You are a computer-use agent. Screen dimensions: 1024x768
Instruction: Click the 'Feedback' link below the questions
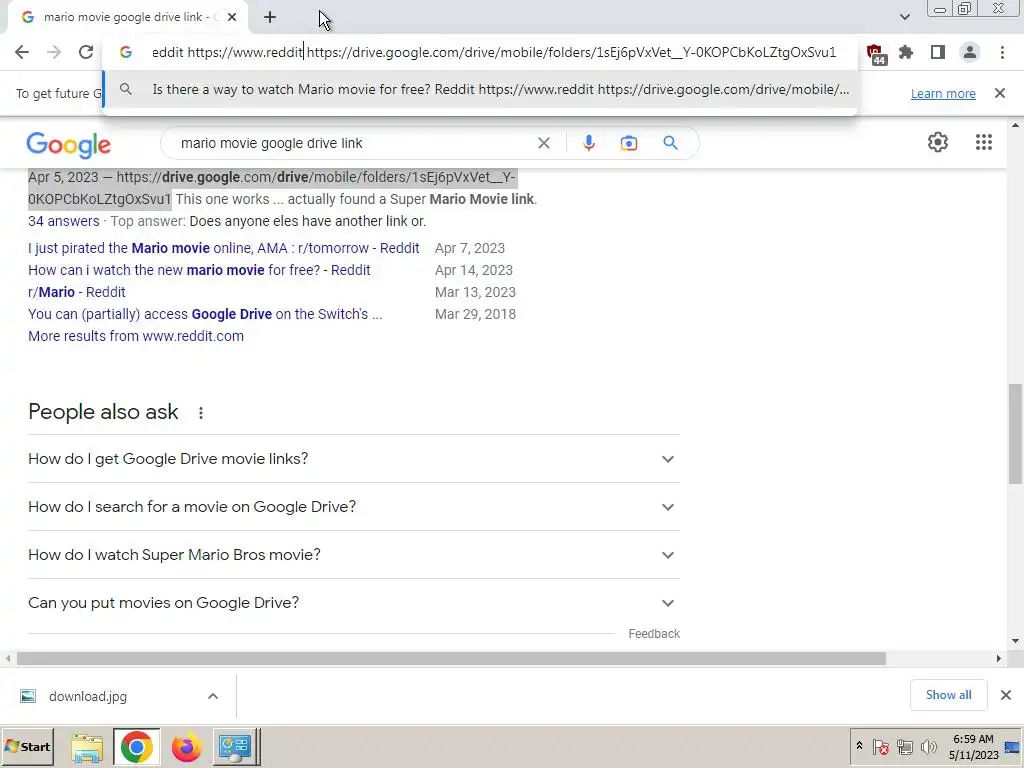[x=654, y=634]
